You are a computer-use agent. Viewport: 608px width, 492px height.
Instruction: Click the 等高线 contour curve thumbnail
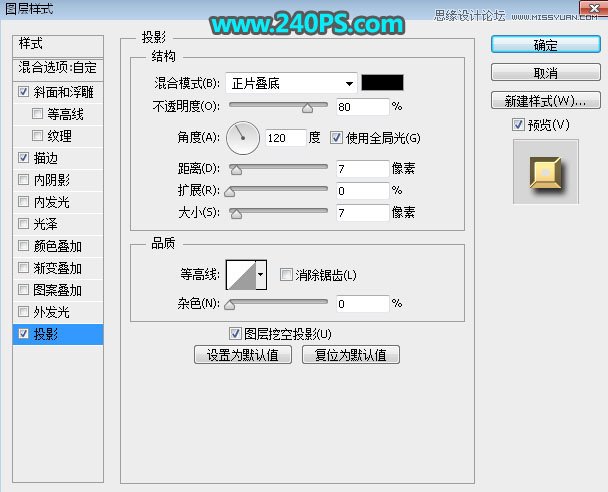click(x=241, y=275)
